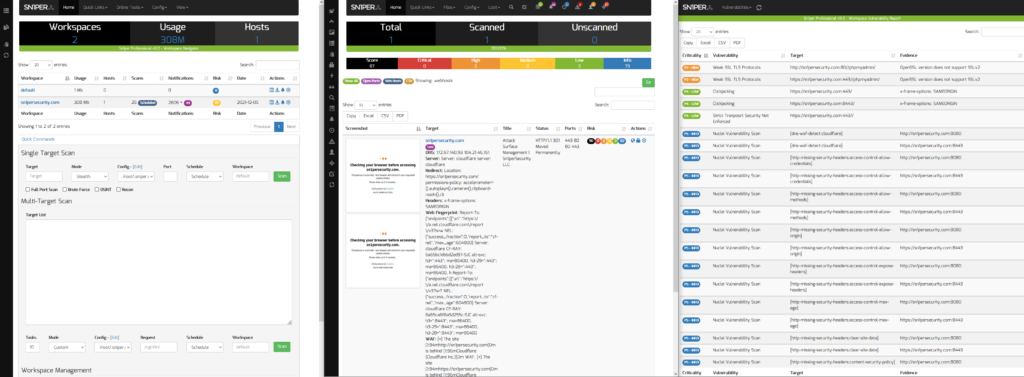Click the lightning bolt icon in the middle sidebar
Screen dimensions: 1024x377
(x=332, y=76)
